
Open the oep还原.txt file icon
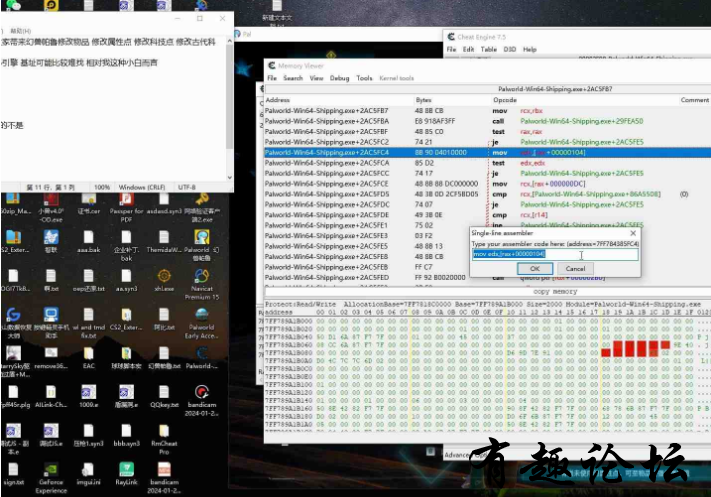click(88, 280)
